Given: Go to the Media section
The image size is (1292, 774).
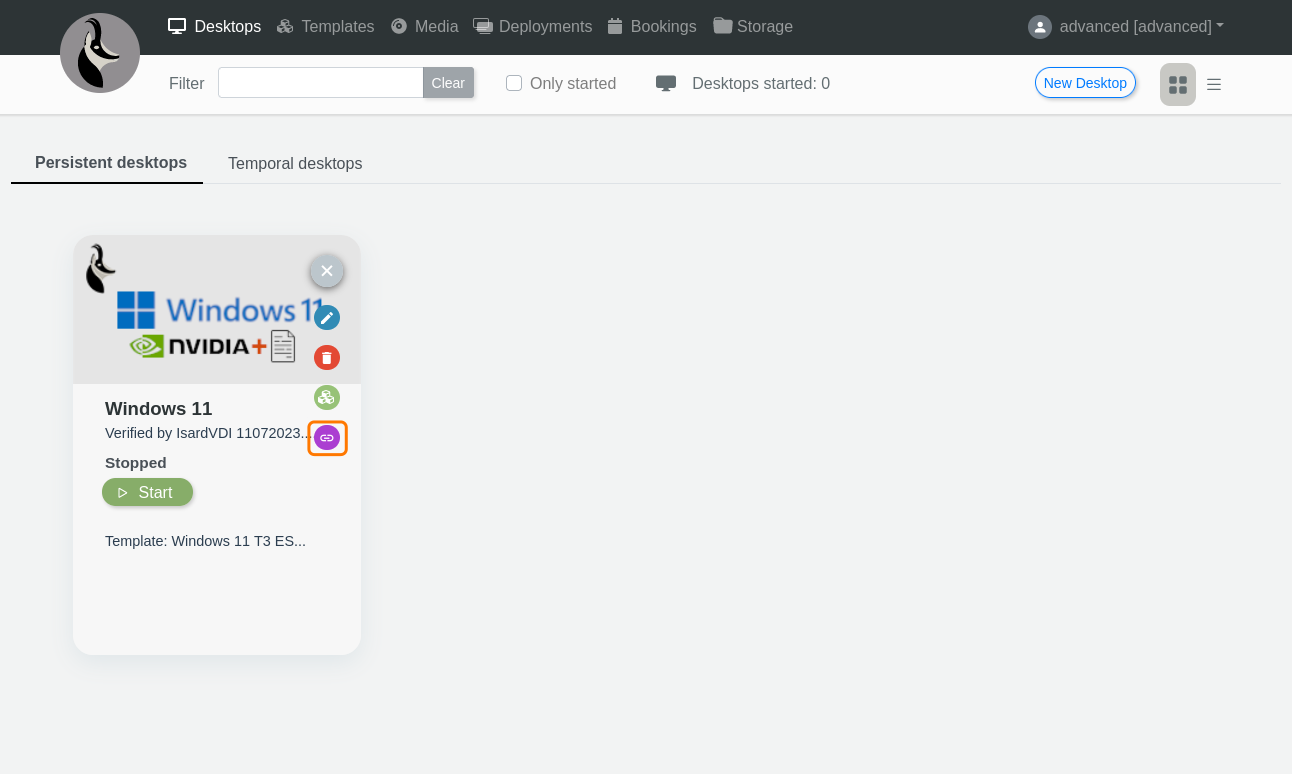Looking at the screenshot, I should (x=425, y=27).
